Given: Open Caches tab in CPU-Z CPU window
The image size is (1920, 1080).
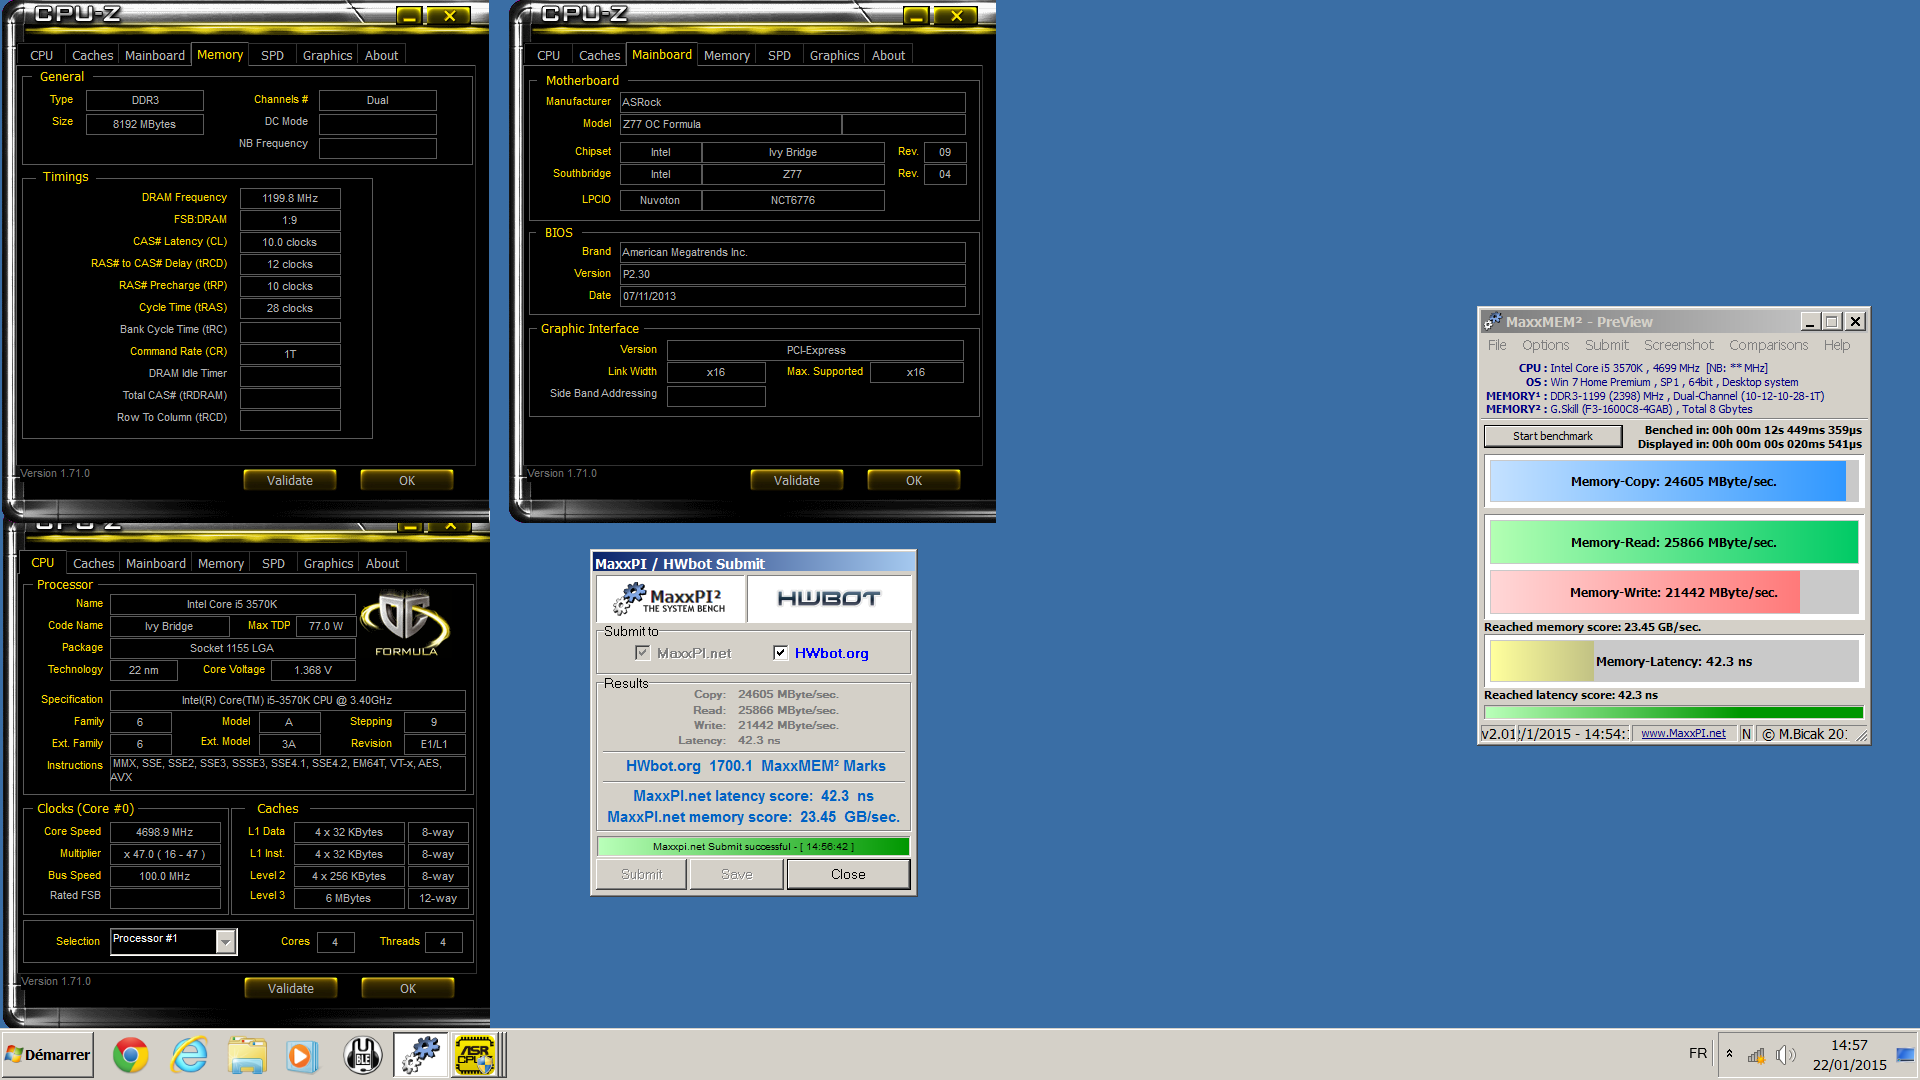Looking at the screenshot, I should [x=93, y=563].
